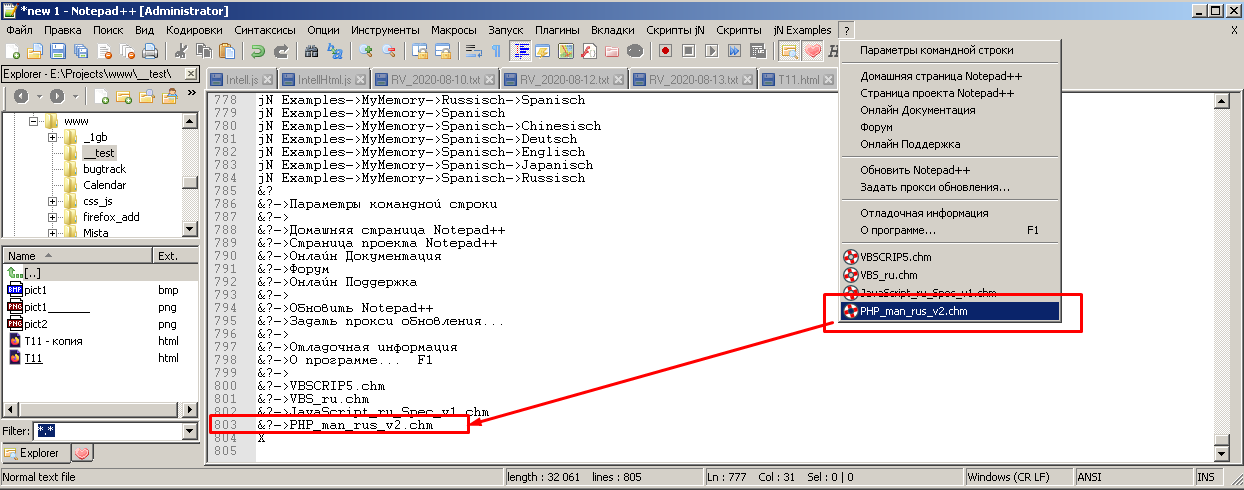Click the Zoom Out magnifier icon
1244x490 pixels.
[389, 50]
